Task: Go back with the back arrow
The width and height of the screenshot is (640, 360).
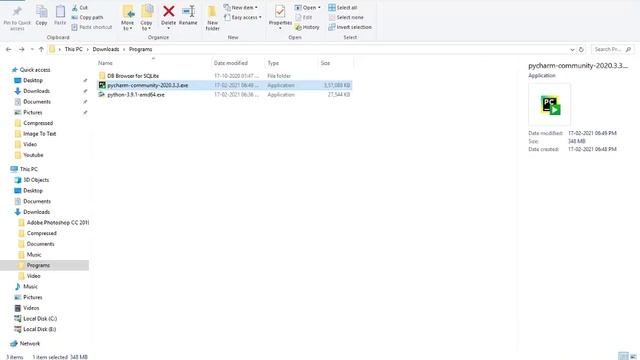Action: point(9,49)
